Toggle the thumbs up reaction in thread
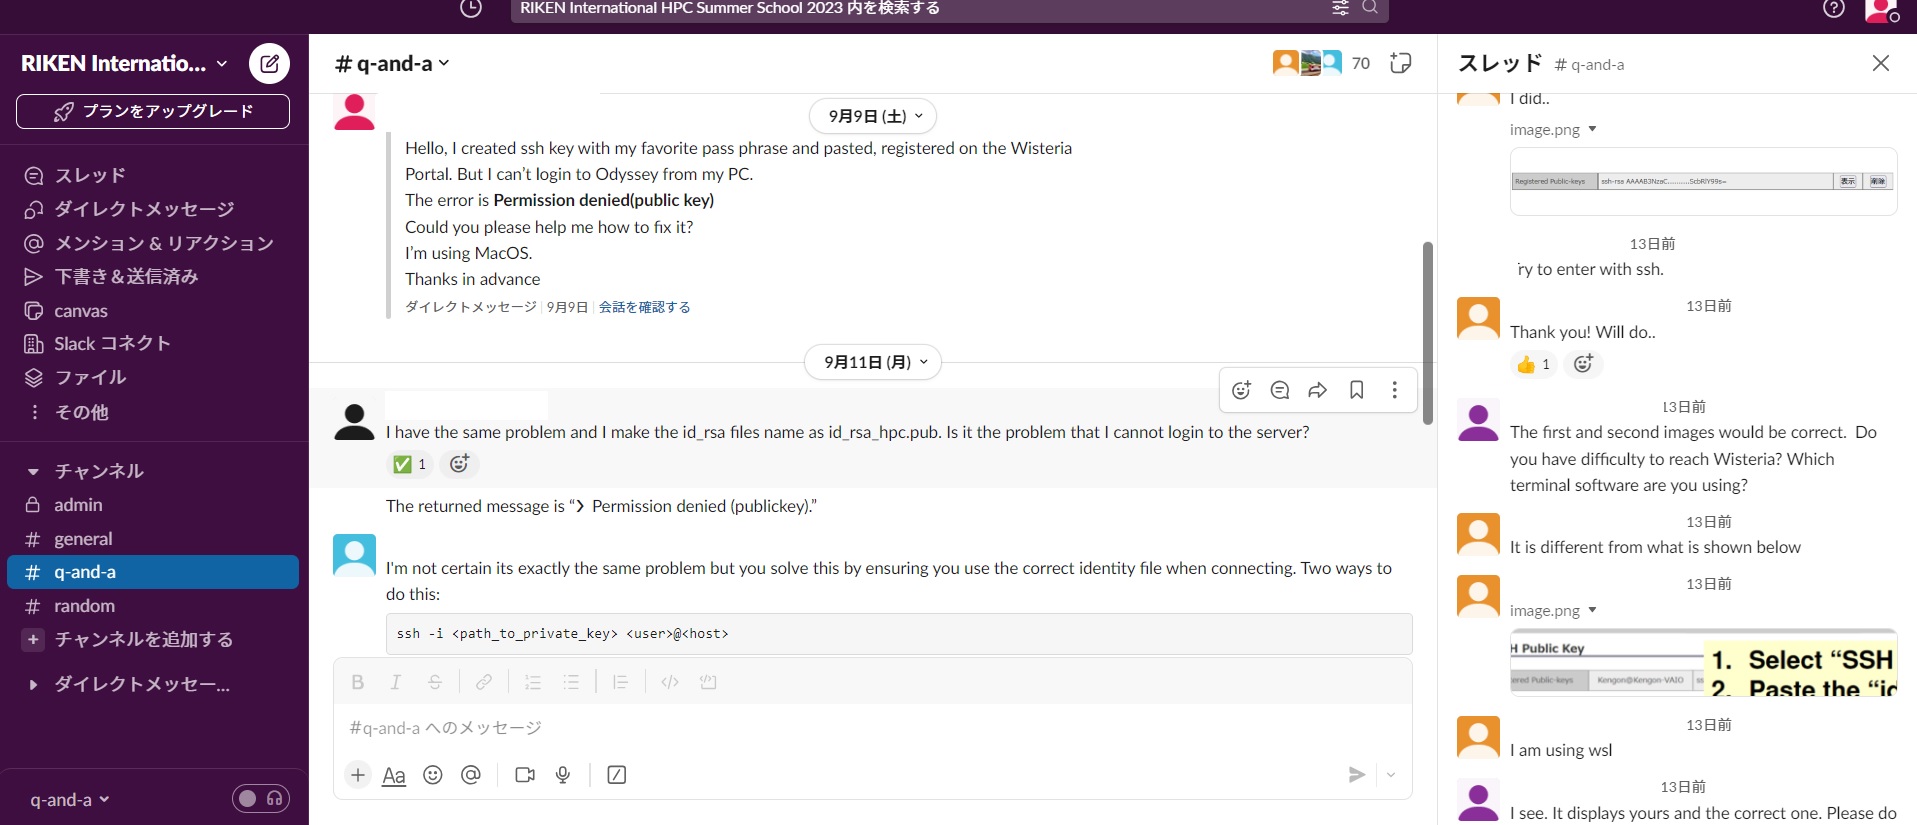Screen dimensions: 1917x825 [x=1533, y=364]
